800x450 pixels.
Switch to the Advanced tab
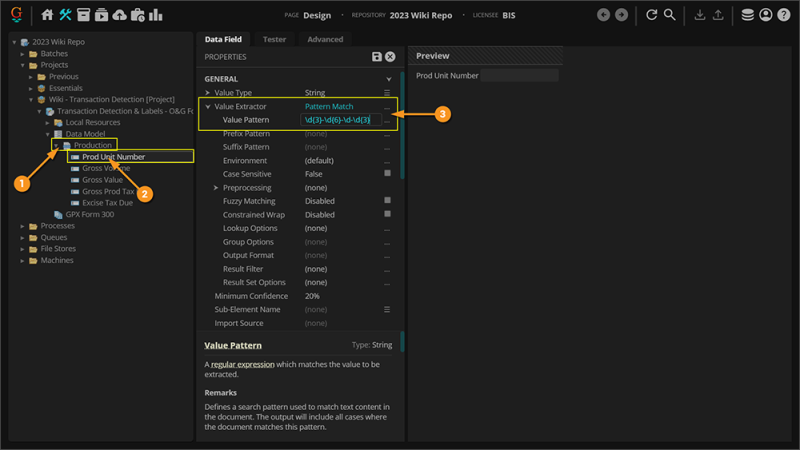pyautogui.click(x=325, y=39)
